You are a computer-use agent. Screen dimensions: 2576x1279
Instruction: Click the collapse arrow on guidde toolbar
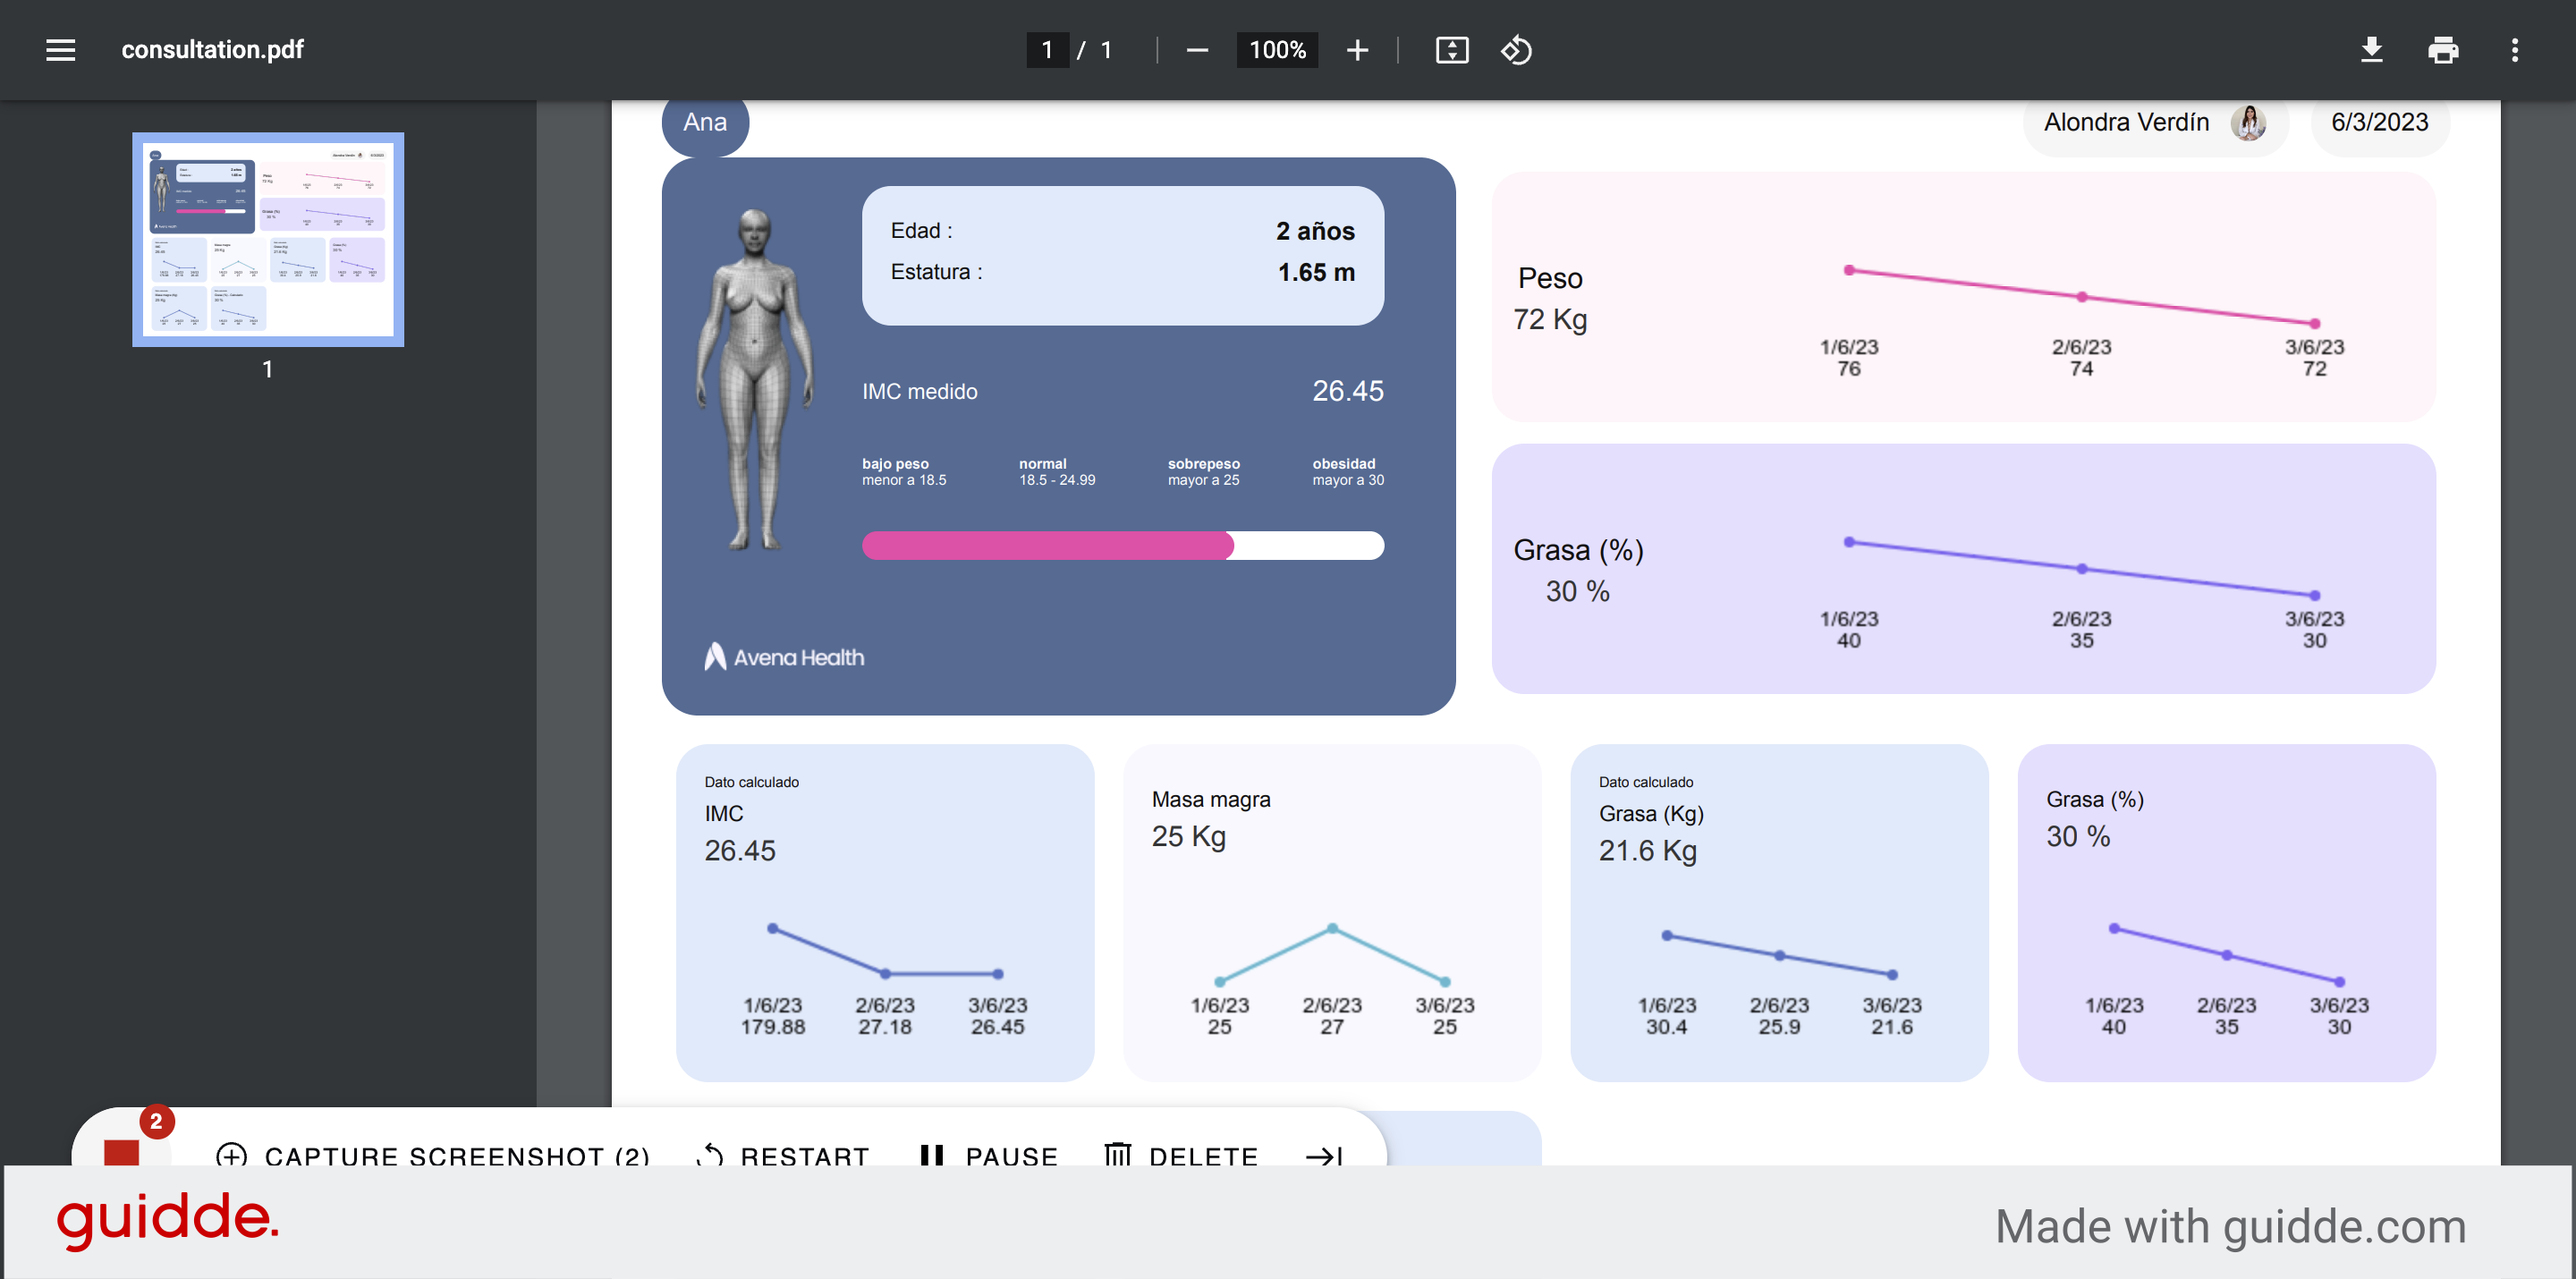[x=1324, y=1156]
